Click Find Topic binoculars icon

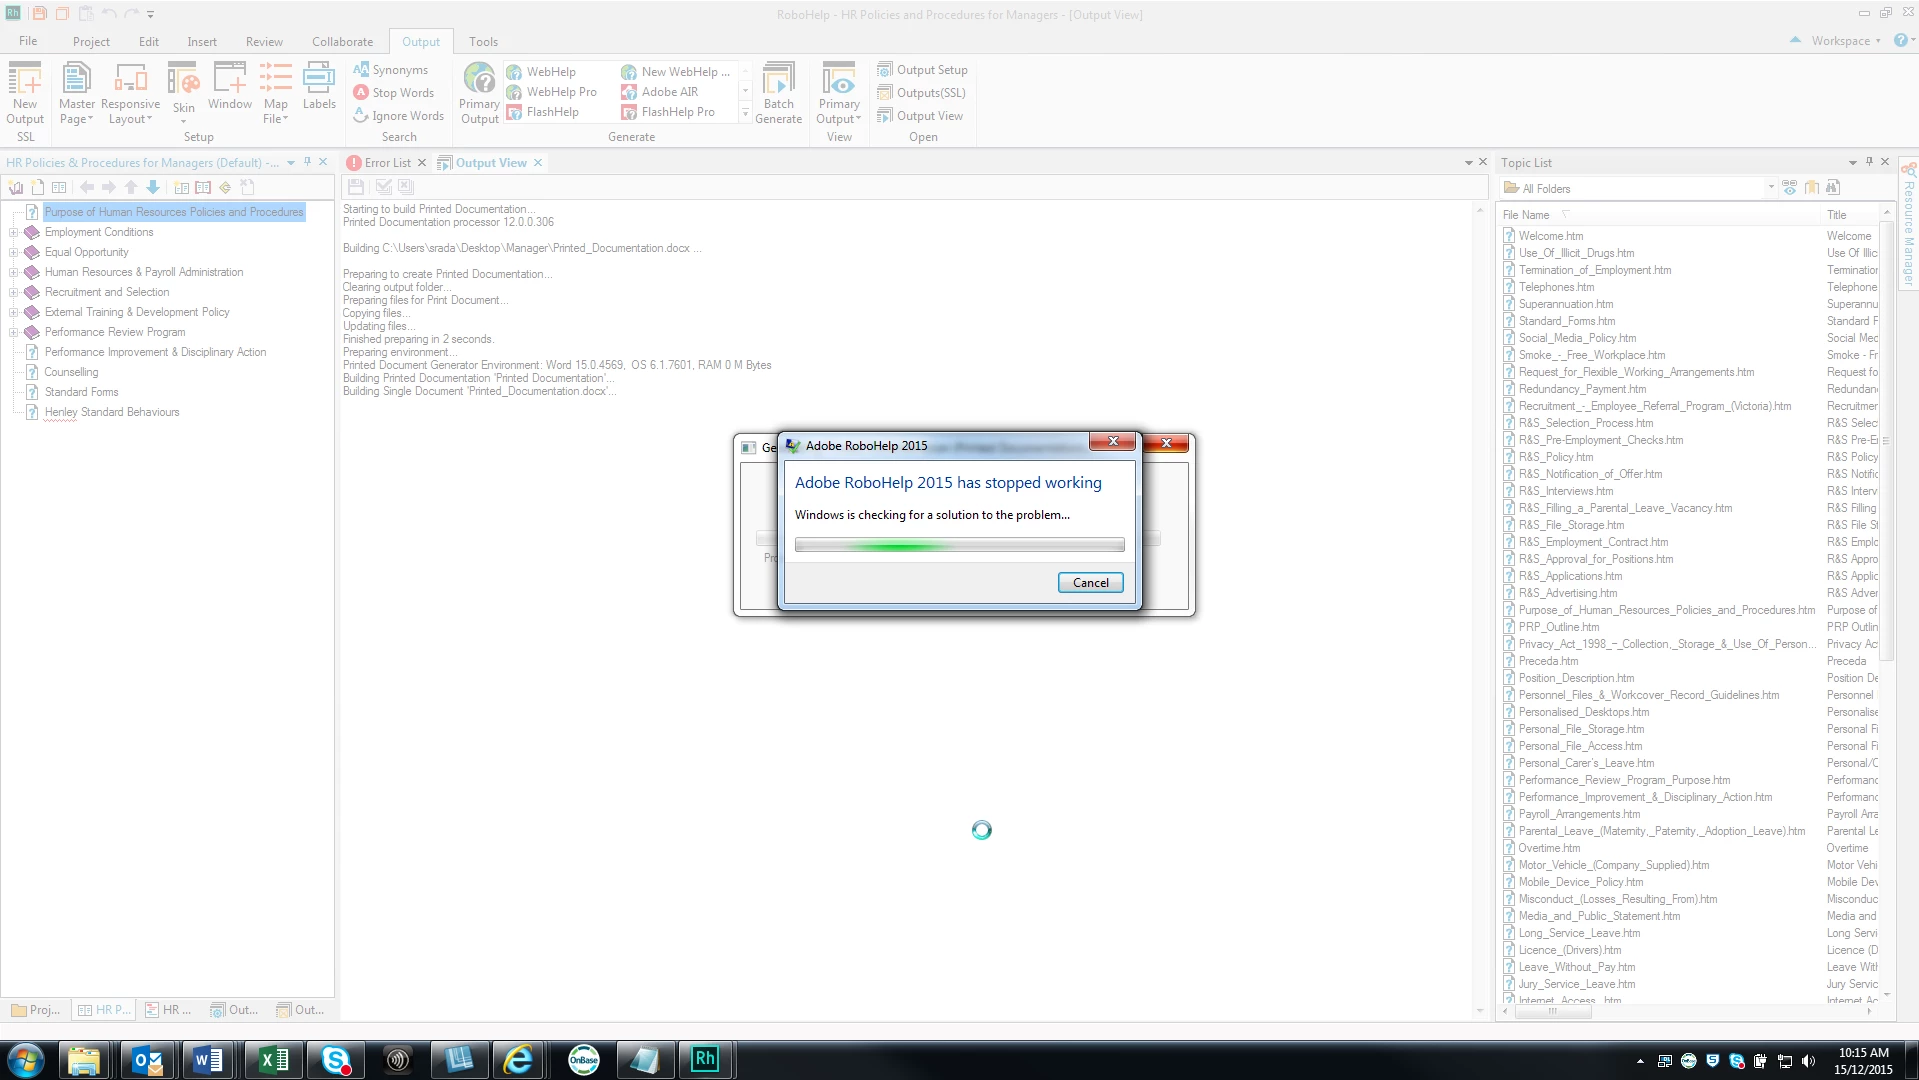tap(1833, 188)
